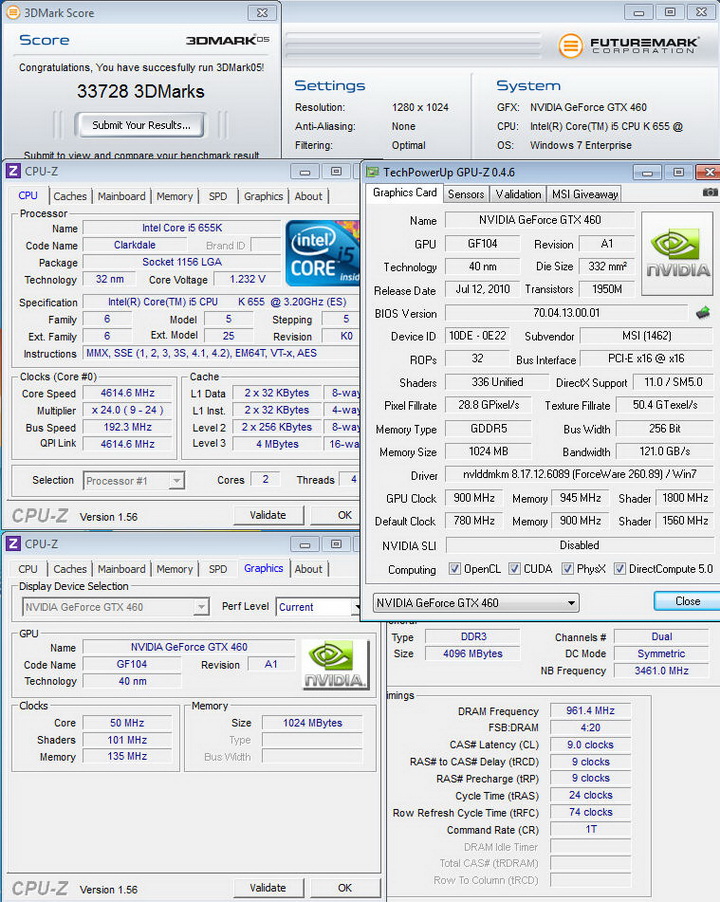Viewport: 720px width, 902px height.
Task: Open Caches tab in upper CPU-Z
Action: (x=70, y=196)
